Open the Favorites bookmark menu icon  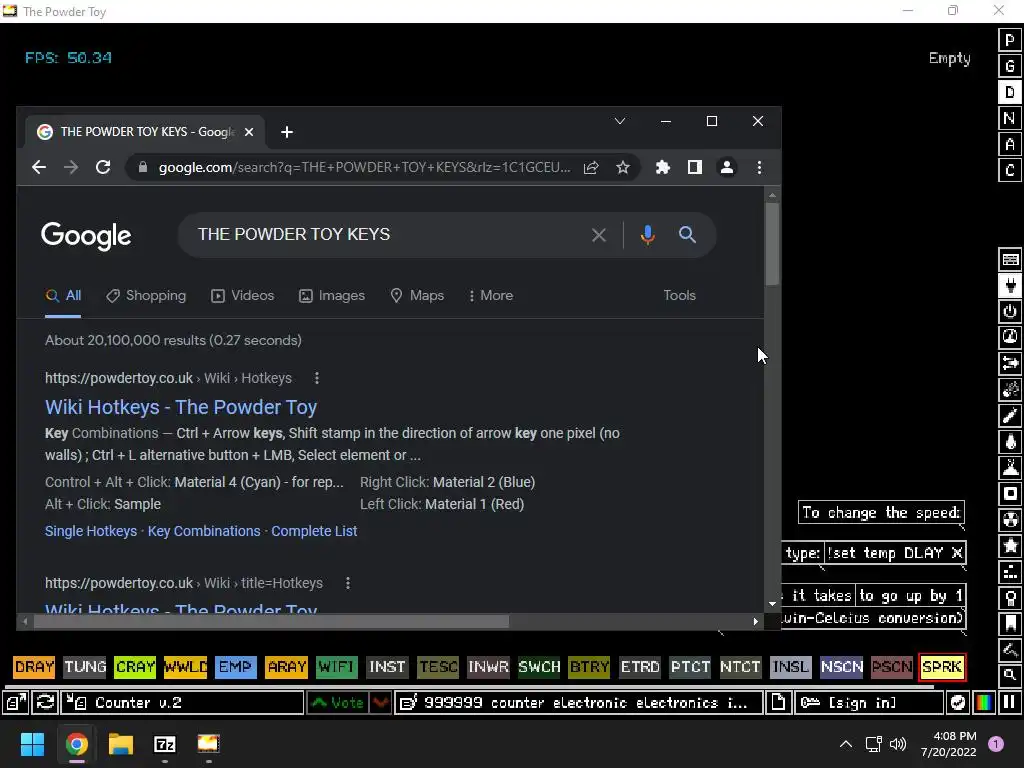[1010, 624]
